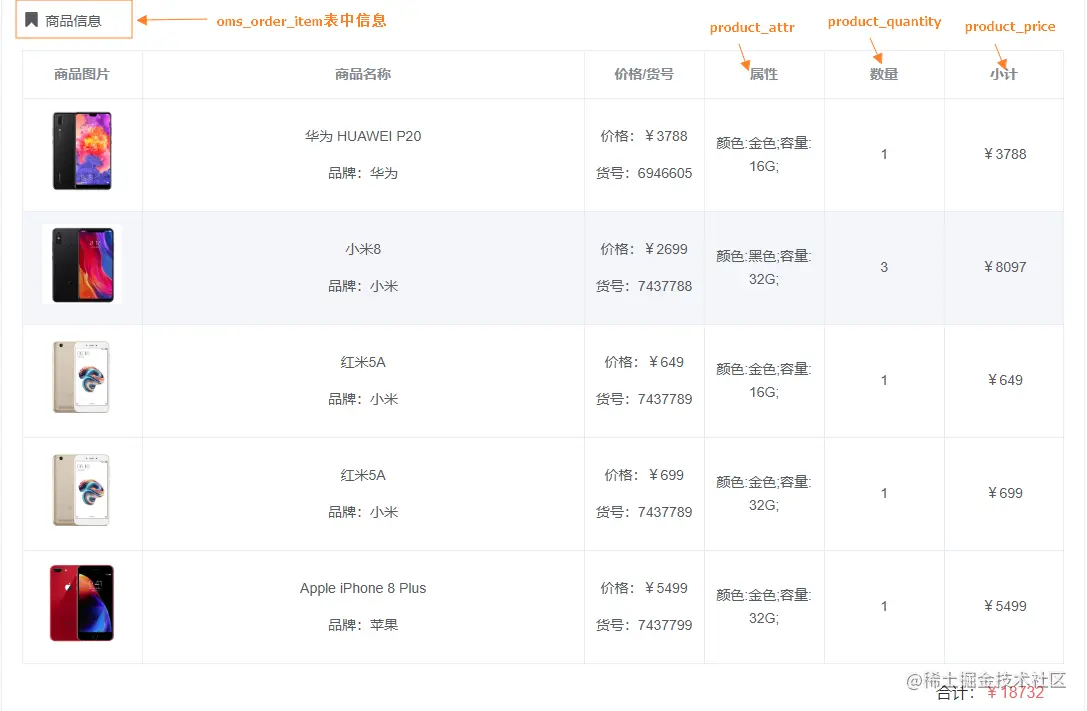Click the quantity 1 for Huawei P20

pyautogui.click(x=884, y=155)
